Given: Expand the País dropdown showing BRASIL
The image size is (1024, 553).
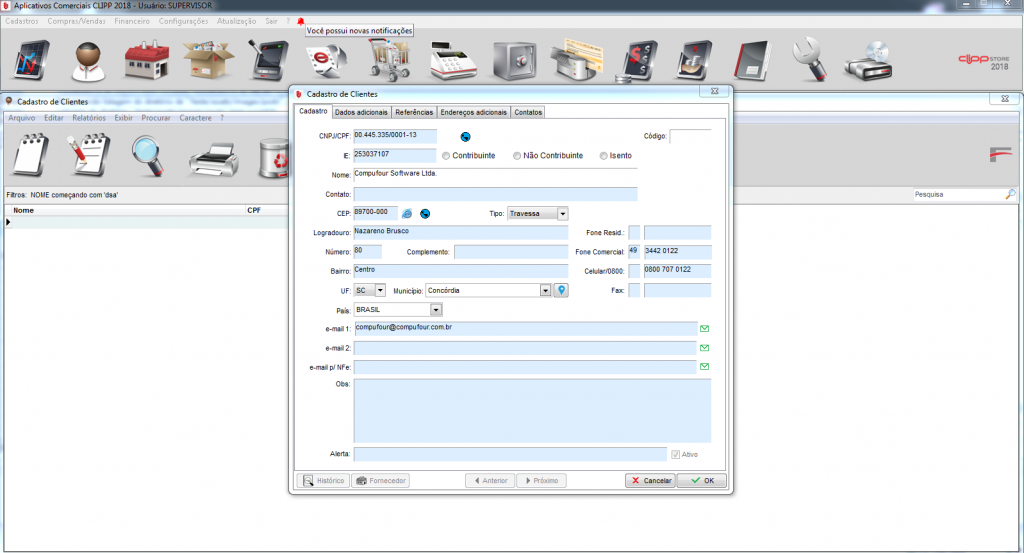Looking at the screenshot, I should pos(435,310).
